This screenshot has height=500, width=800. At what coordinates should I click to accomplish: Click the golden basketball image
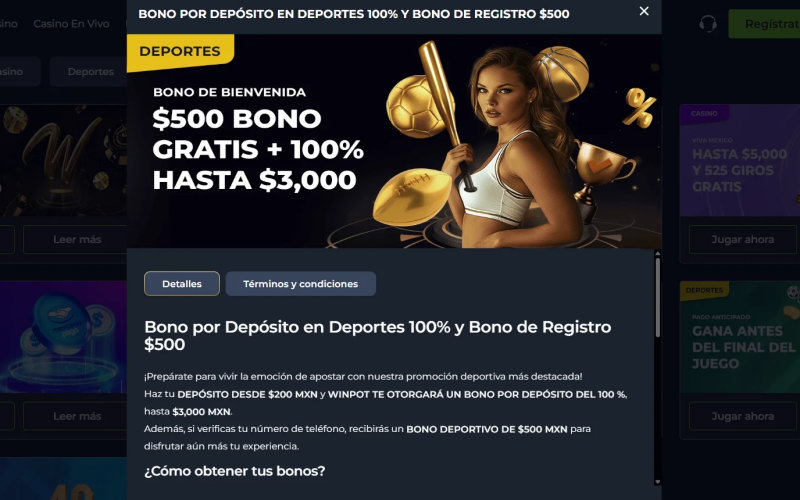[560, 73]
